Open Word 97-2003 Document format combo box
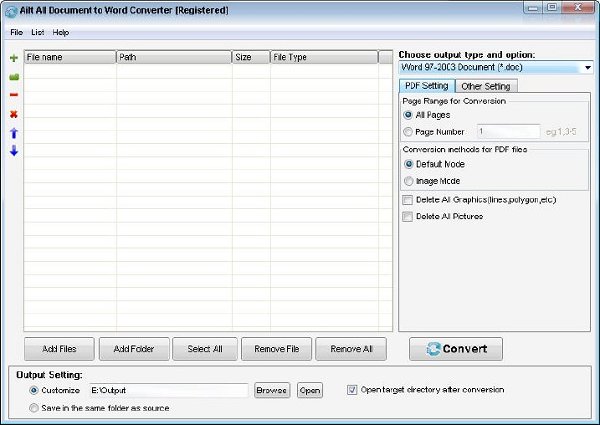 (496, 68)
